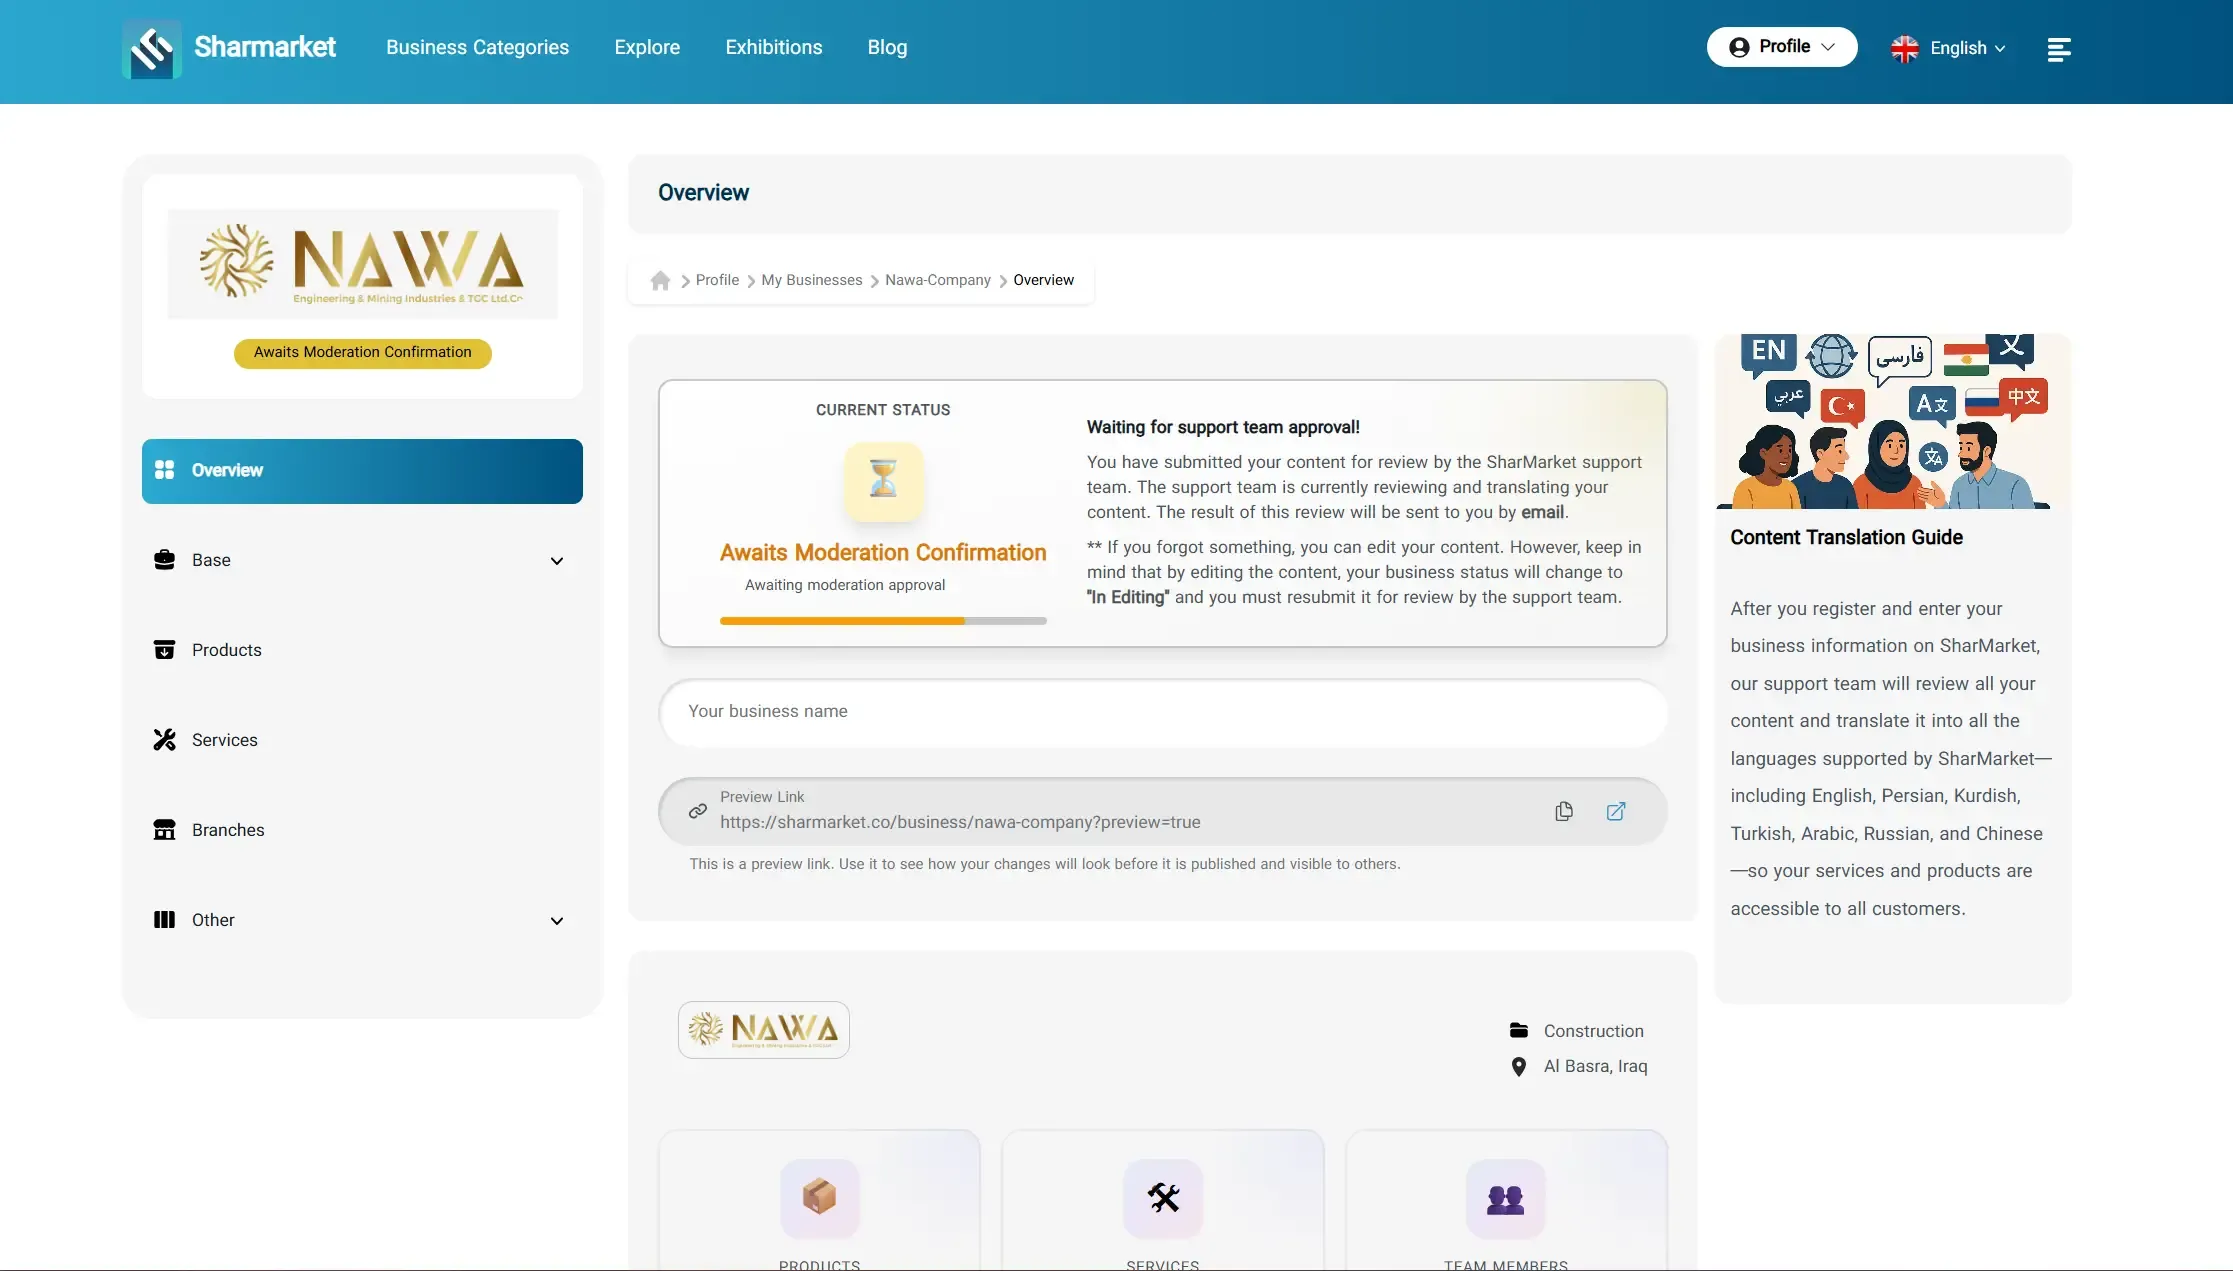
Task: Open the Profile dropdown
Action: click(1782, 47)
